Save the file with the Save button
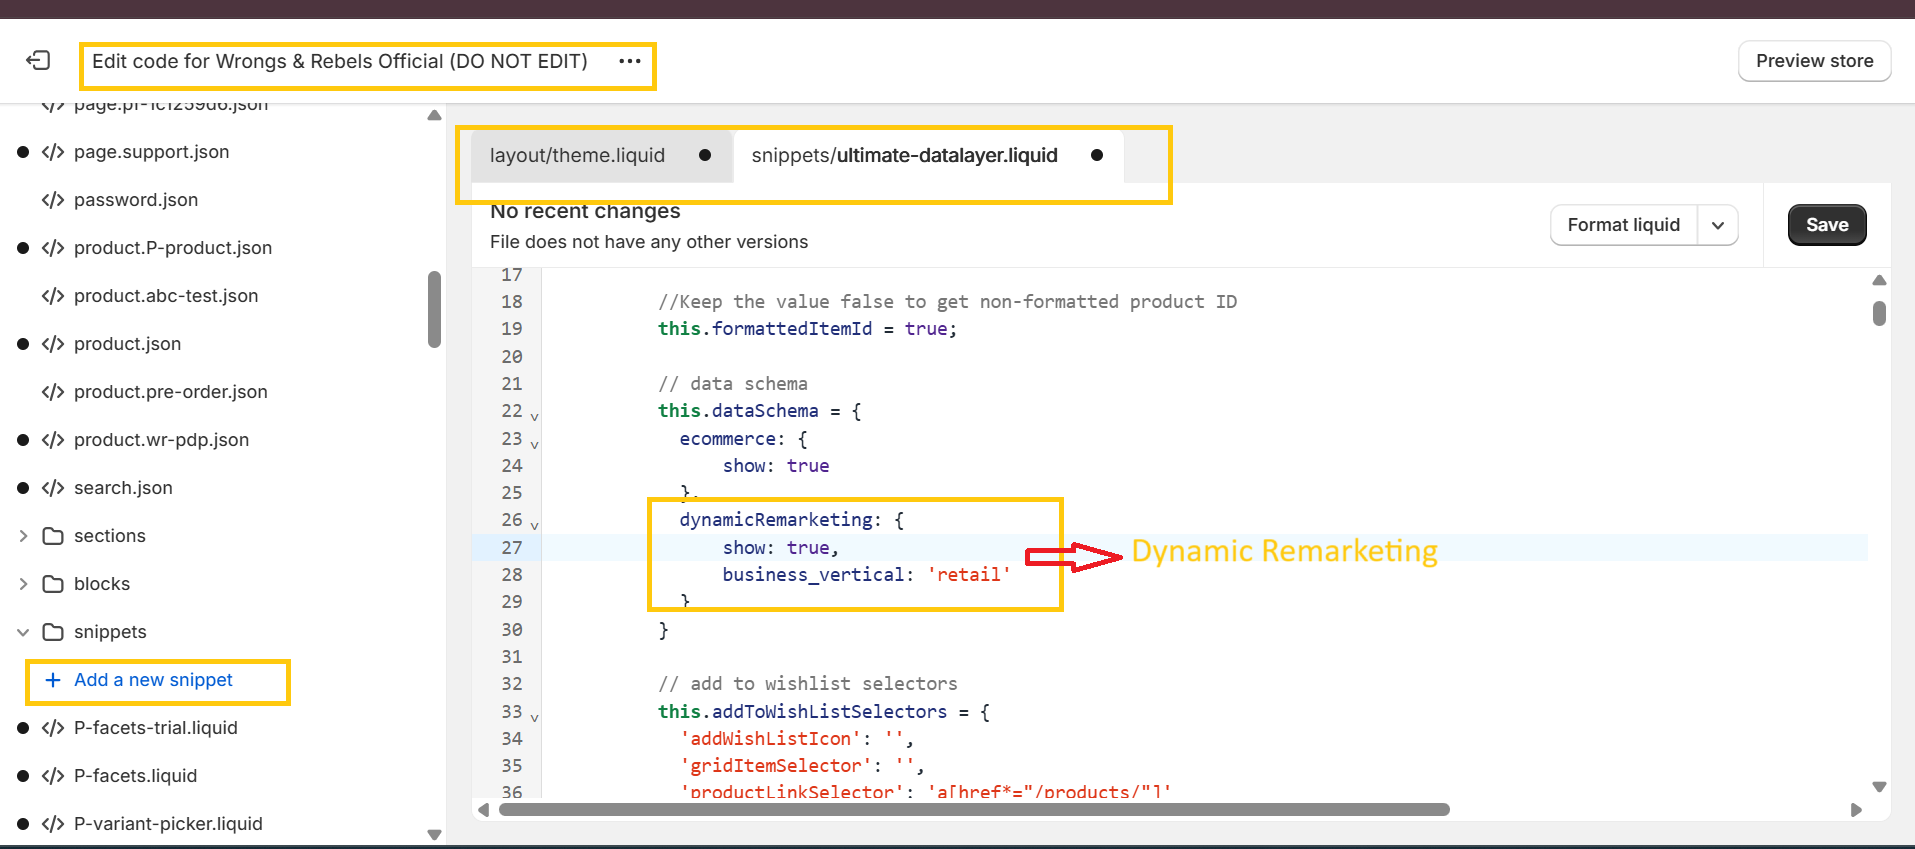Viewport: 1915px width, 849px height. 1827,225
